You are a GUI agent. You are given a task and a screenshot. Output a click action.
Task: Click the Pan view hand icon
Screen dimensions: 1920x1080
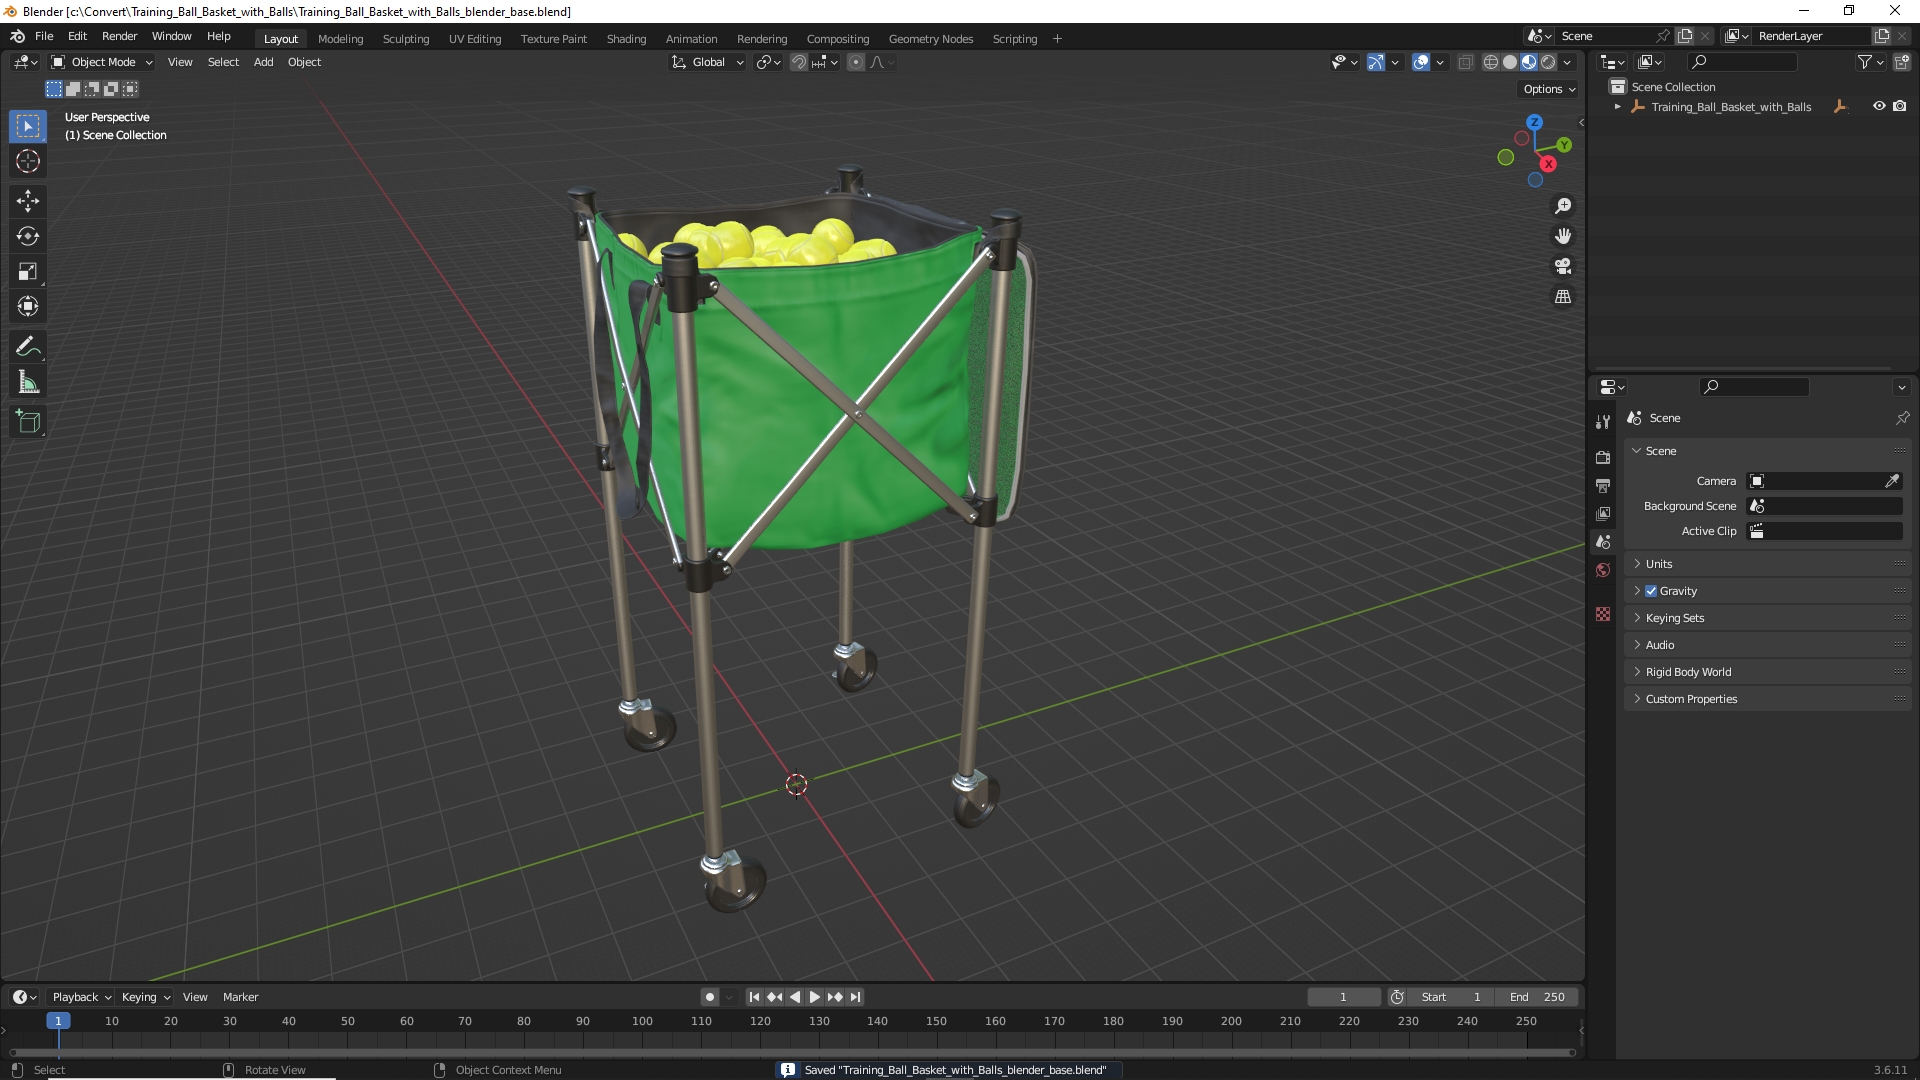pyautogui.click(x=1563, y=236)
